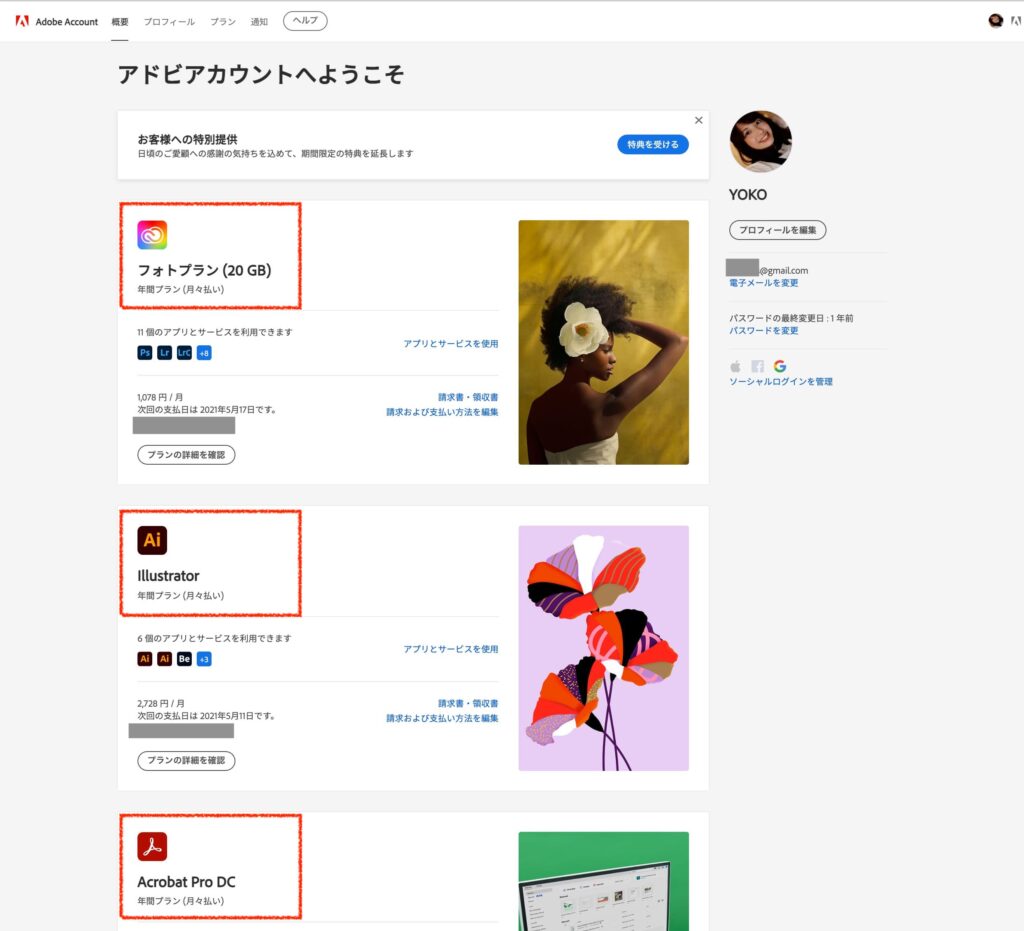Screen dimensions: 1024x931
Task: Click the Google social login icon
Action: pos(780,366)
